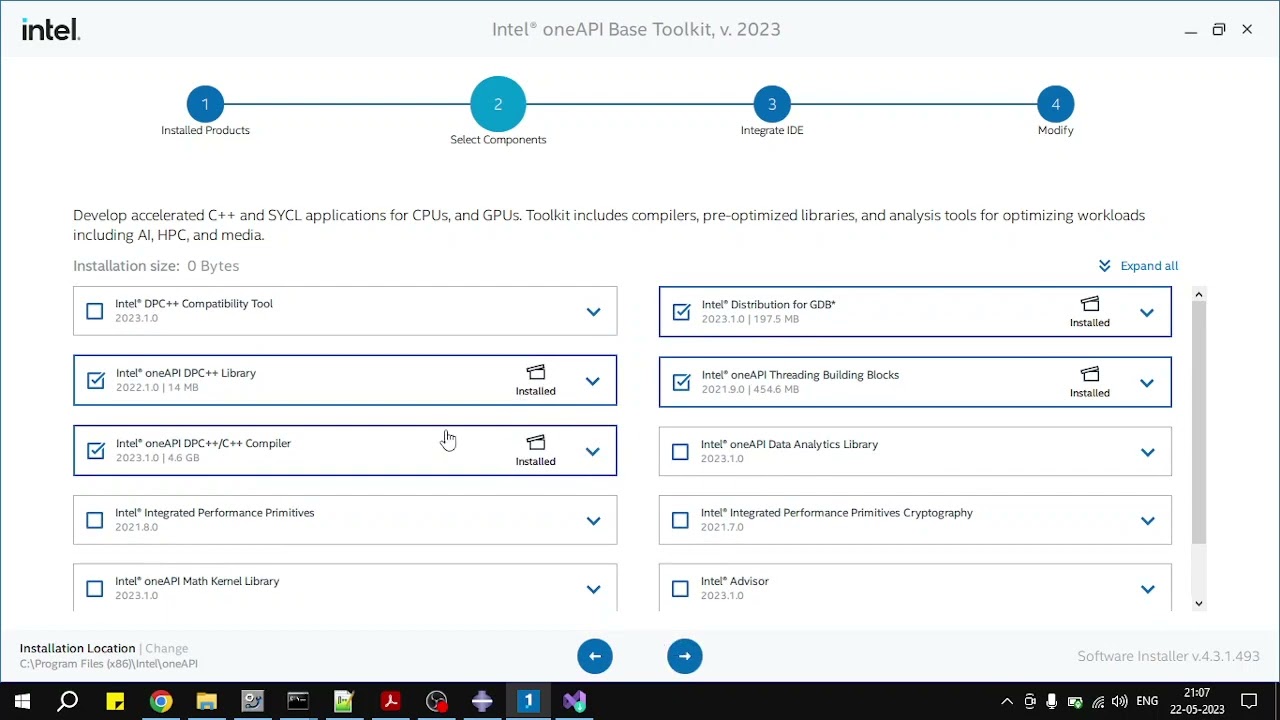Show hidden system tray icons

pos(1007,702)
